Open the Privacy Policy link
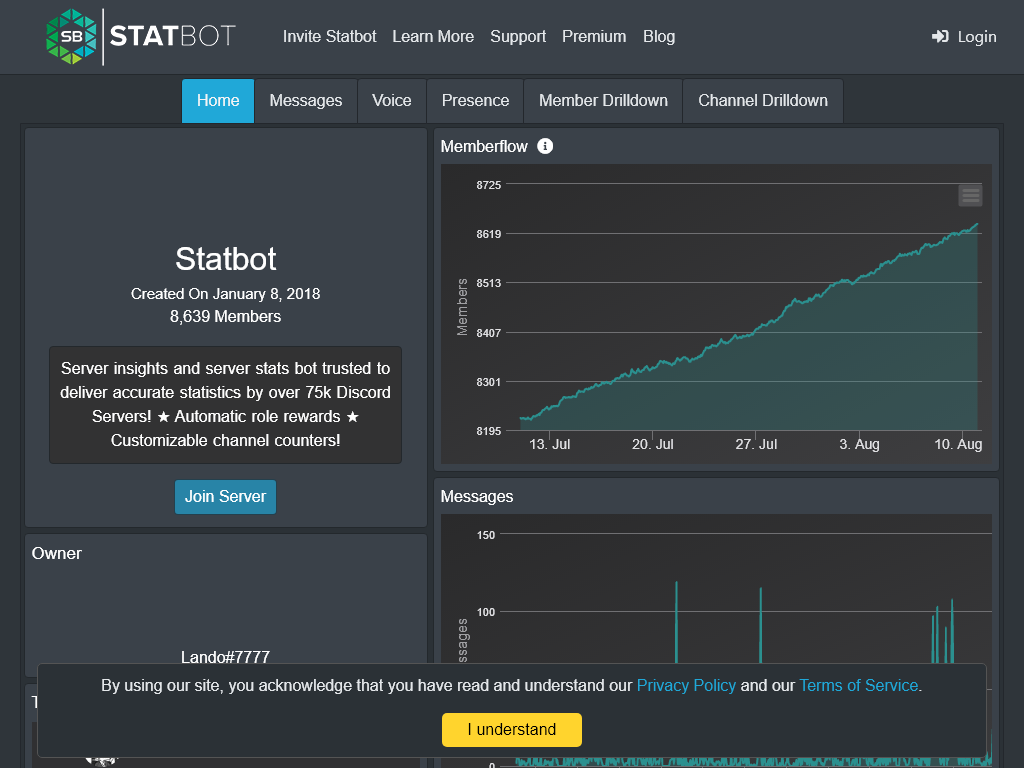Screen dimensions: 1024x768 click(686, 685)
